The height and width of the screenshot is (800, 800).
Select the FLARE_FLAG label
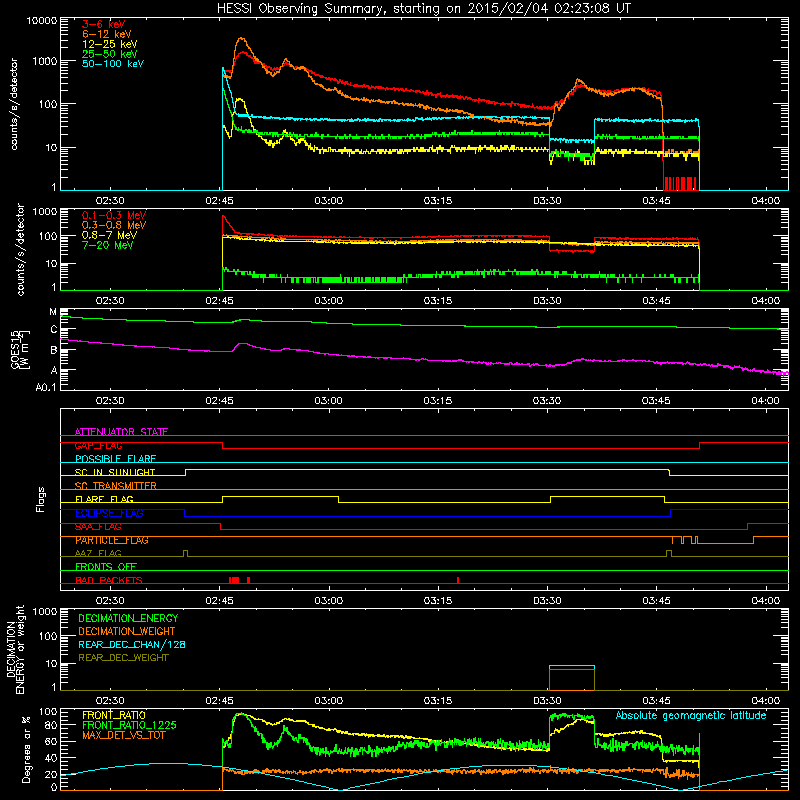click(104, 499)
